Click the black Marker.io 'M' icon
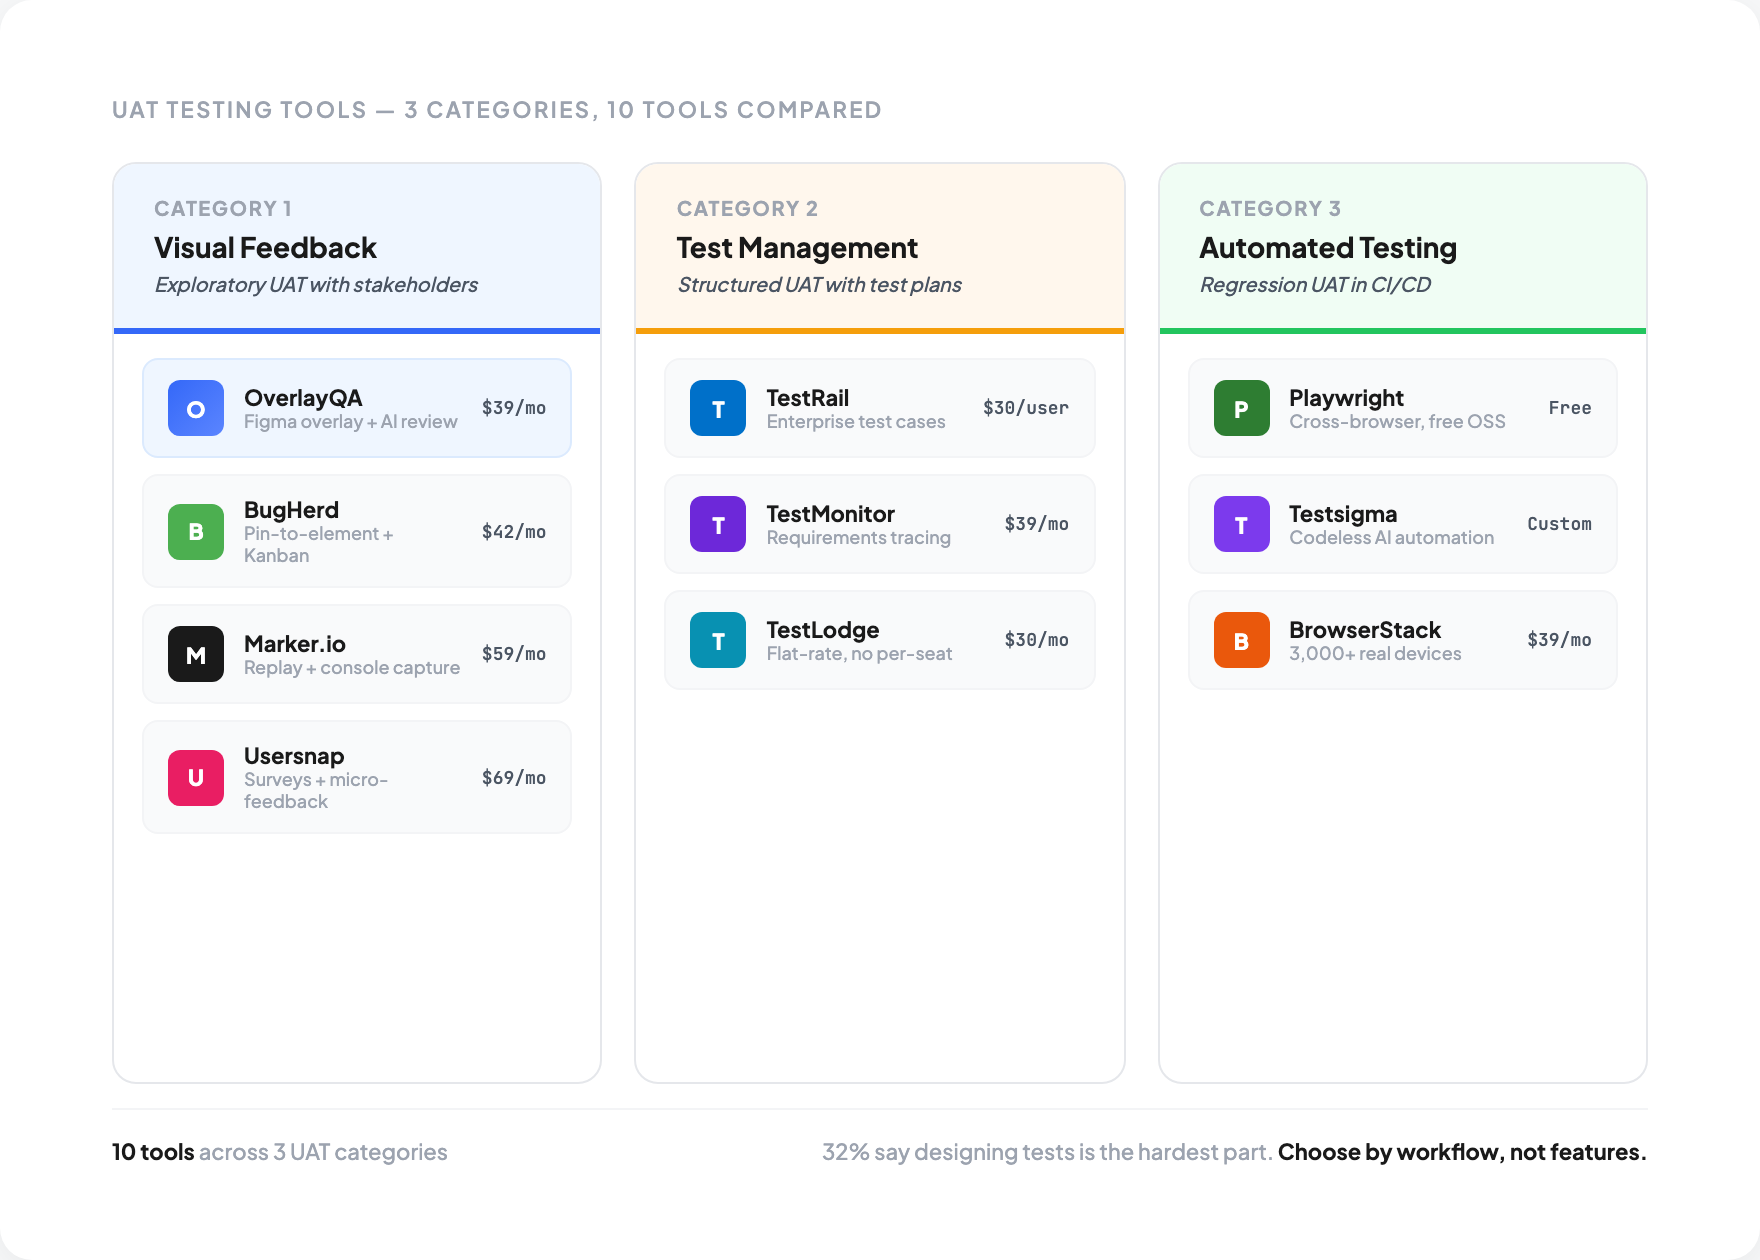Viewport: 1760px width, 1260px height. (x=196, y=654)
